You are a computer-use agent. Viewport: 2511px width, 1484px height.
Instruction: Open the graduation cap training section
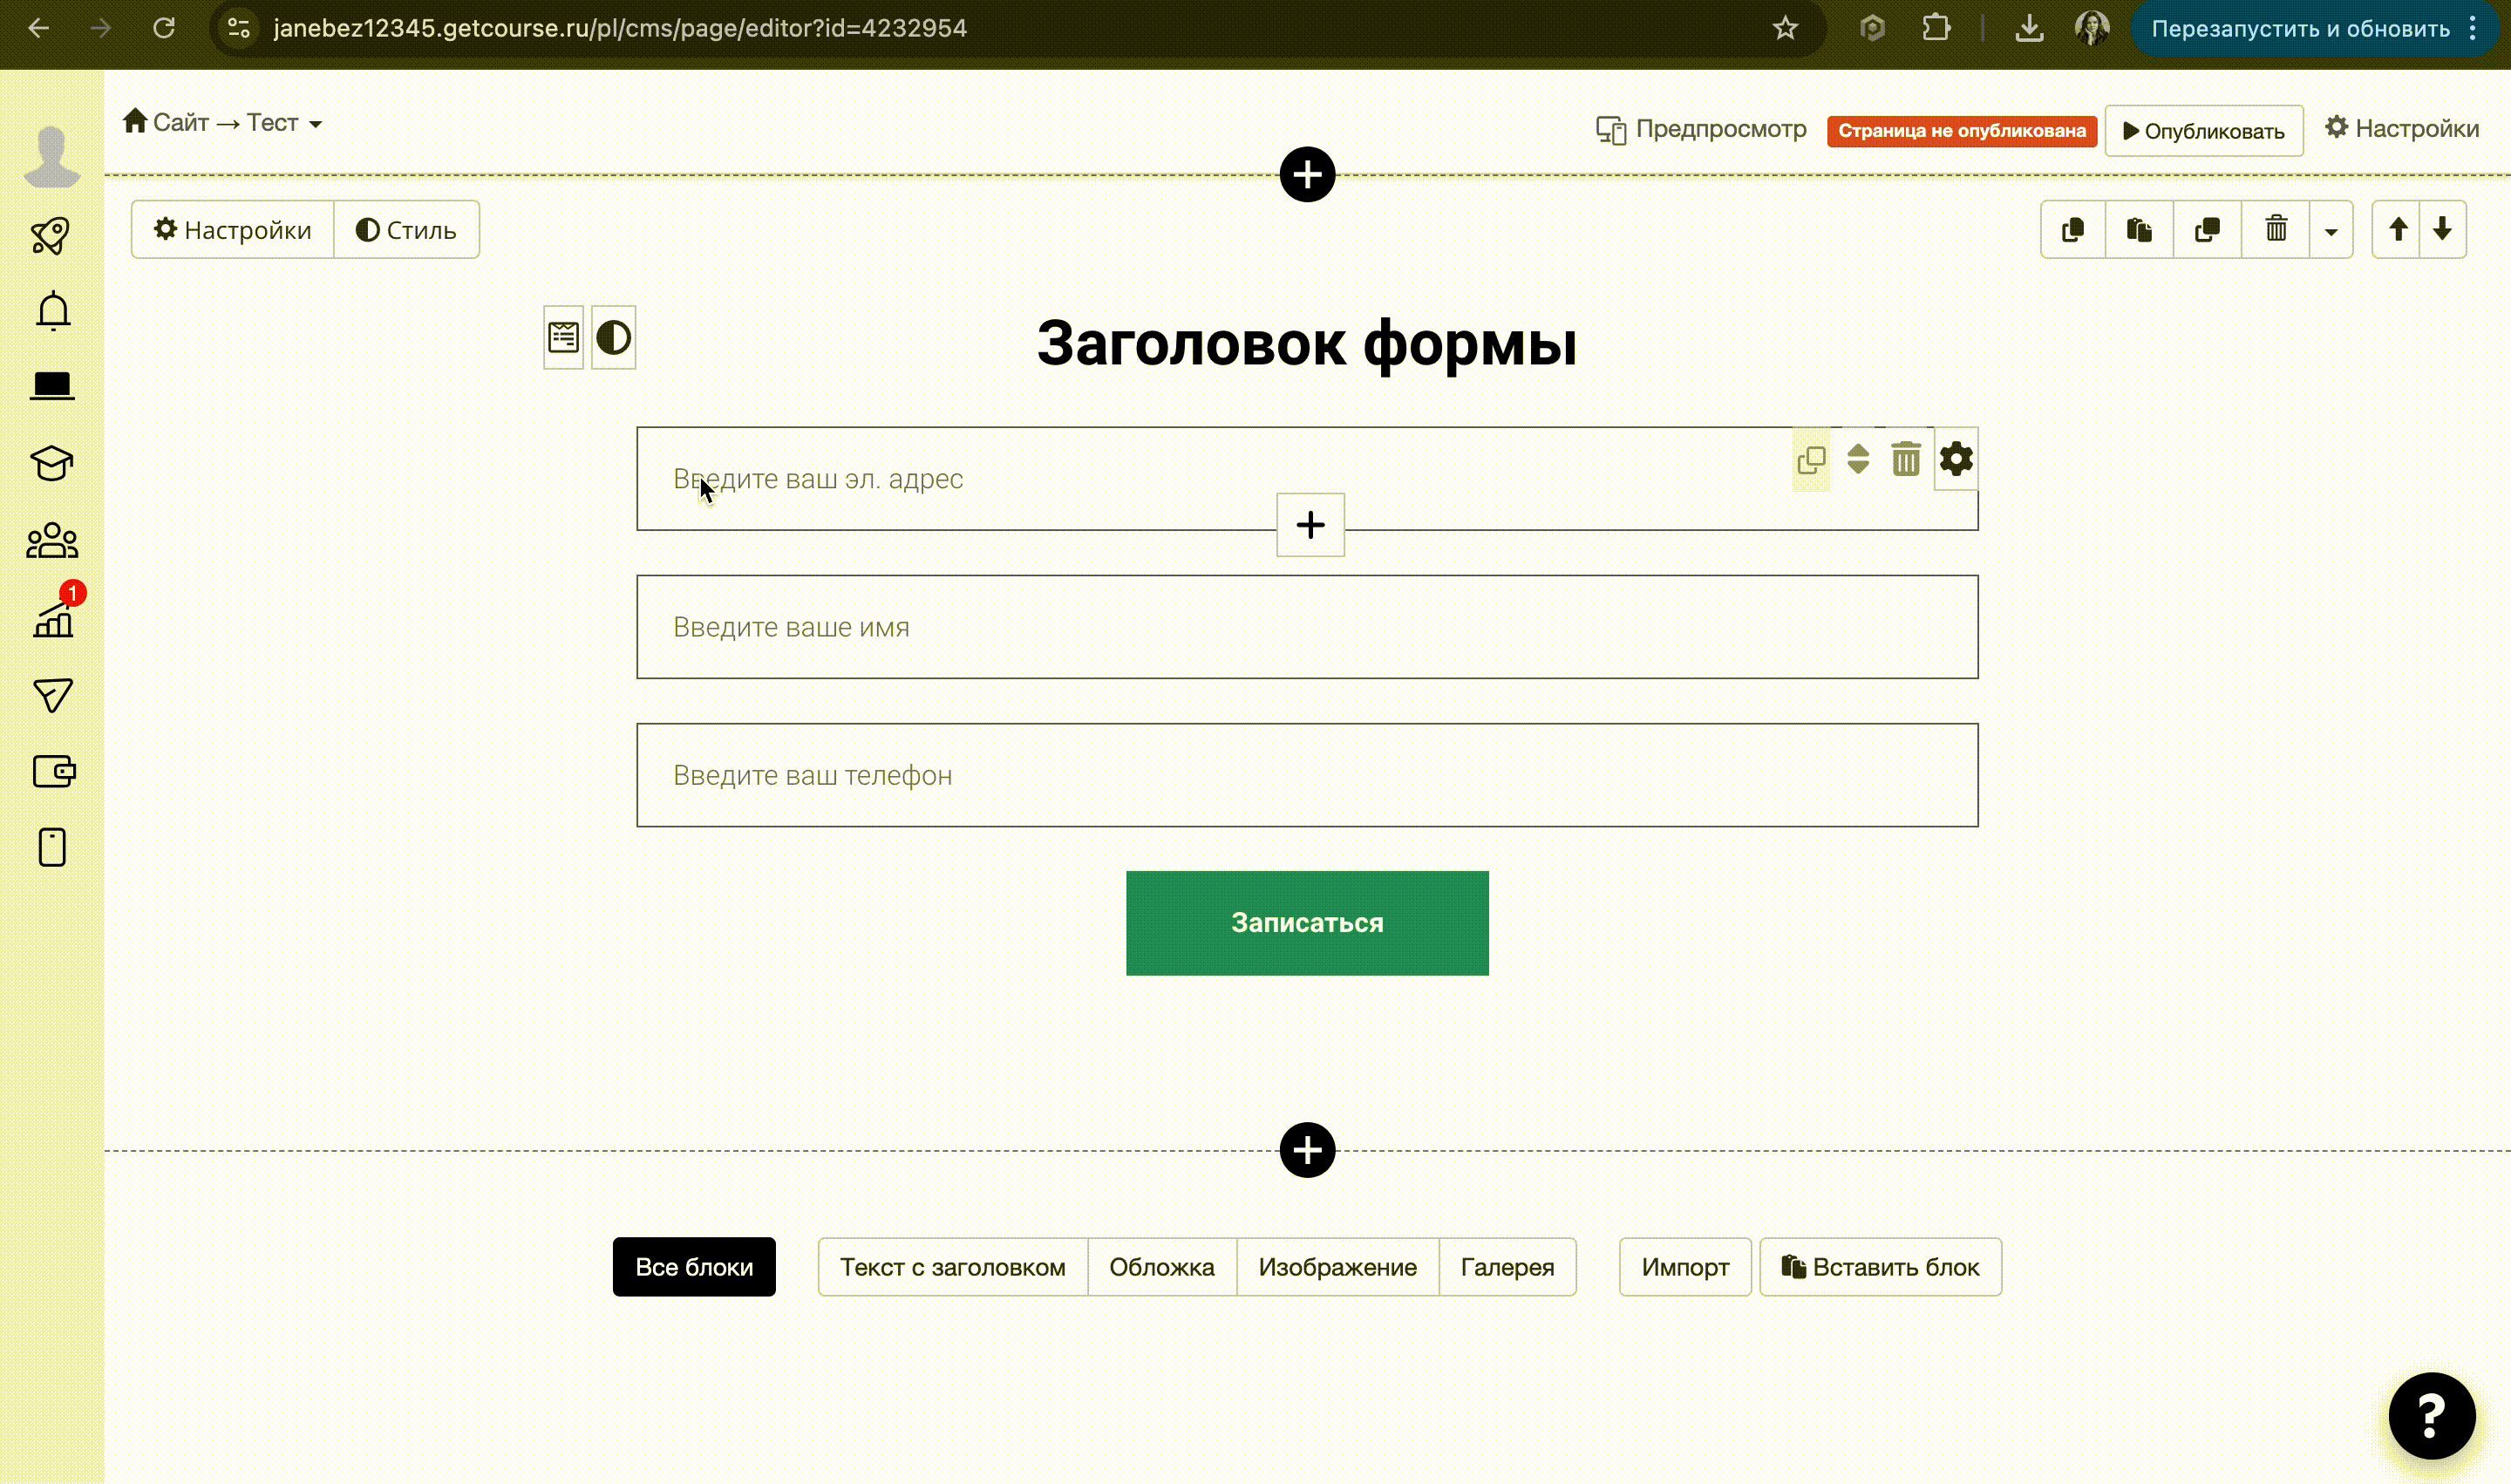click(x=52, y=463)
